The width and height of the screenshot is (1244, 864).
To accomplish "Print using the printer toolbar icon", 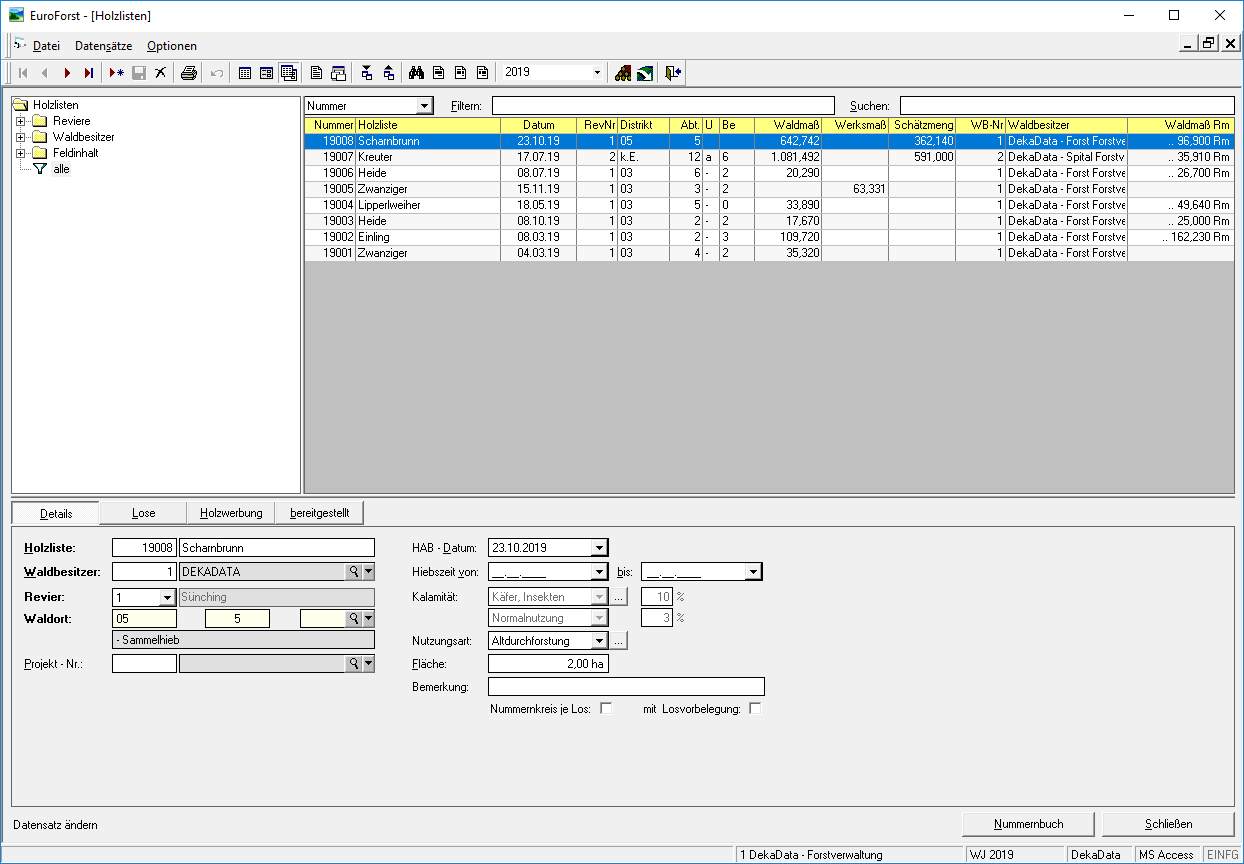I will coord(189,73).
